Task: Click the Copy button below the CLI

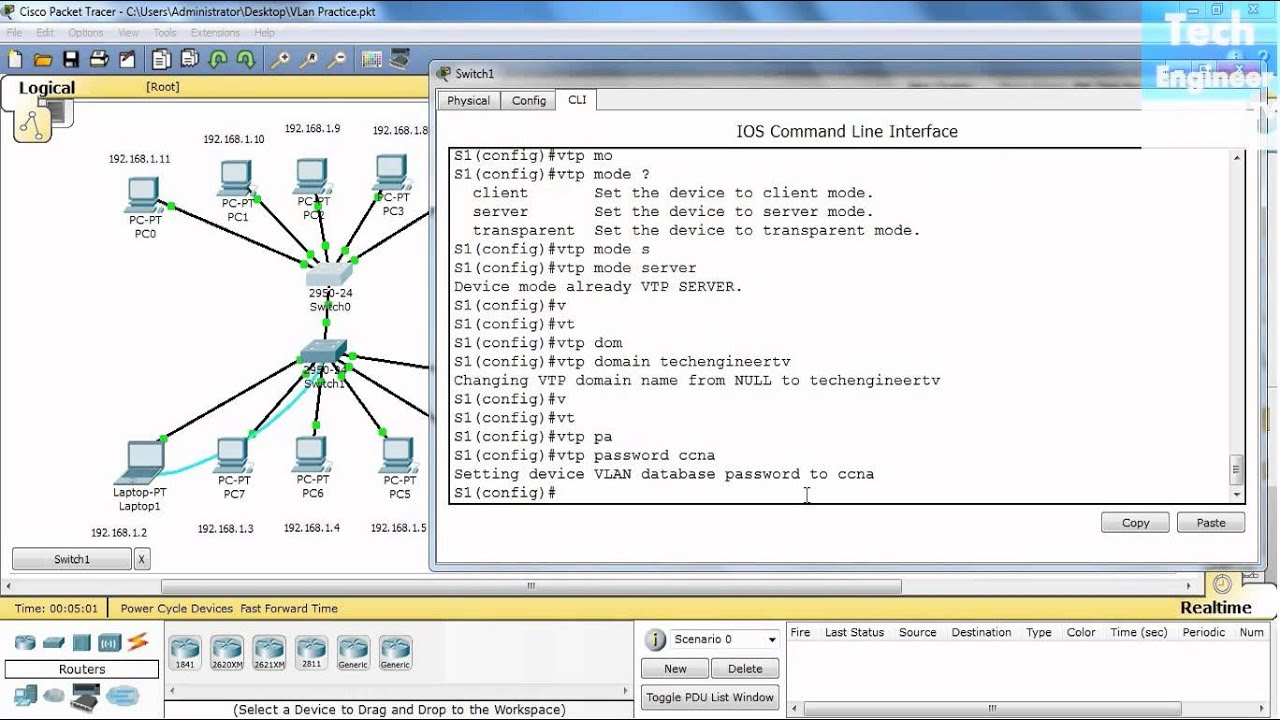Action: pos(1136,523)
